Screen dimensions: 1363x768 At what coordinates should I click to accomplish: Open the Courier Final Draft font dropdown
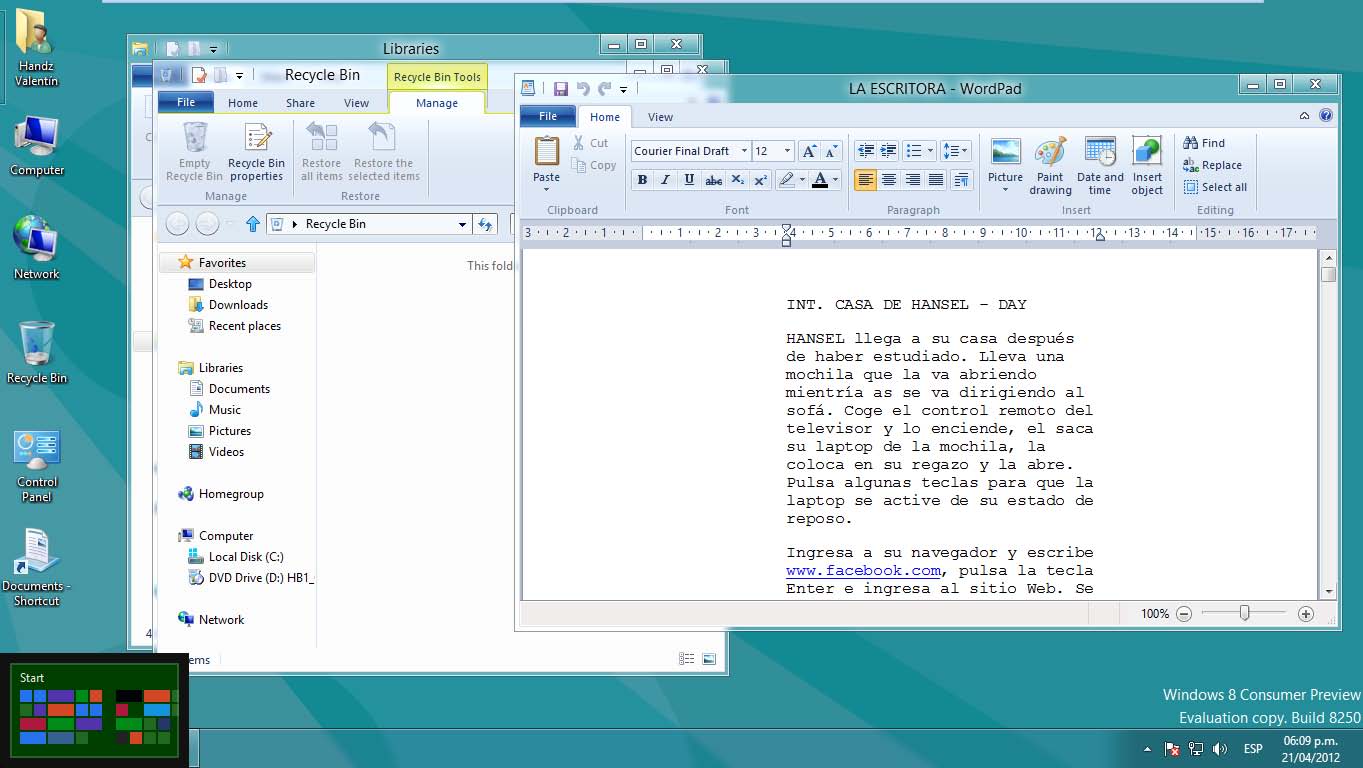pos(744,151)
